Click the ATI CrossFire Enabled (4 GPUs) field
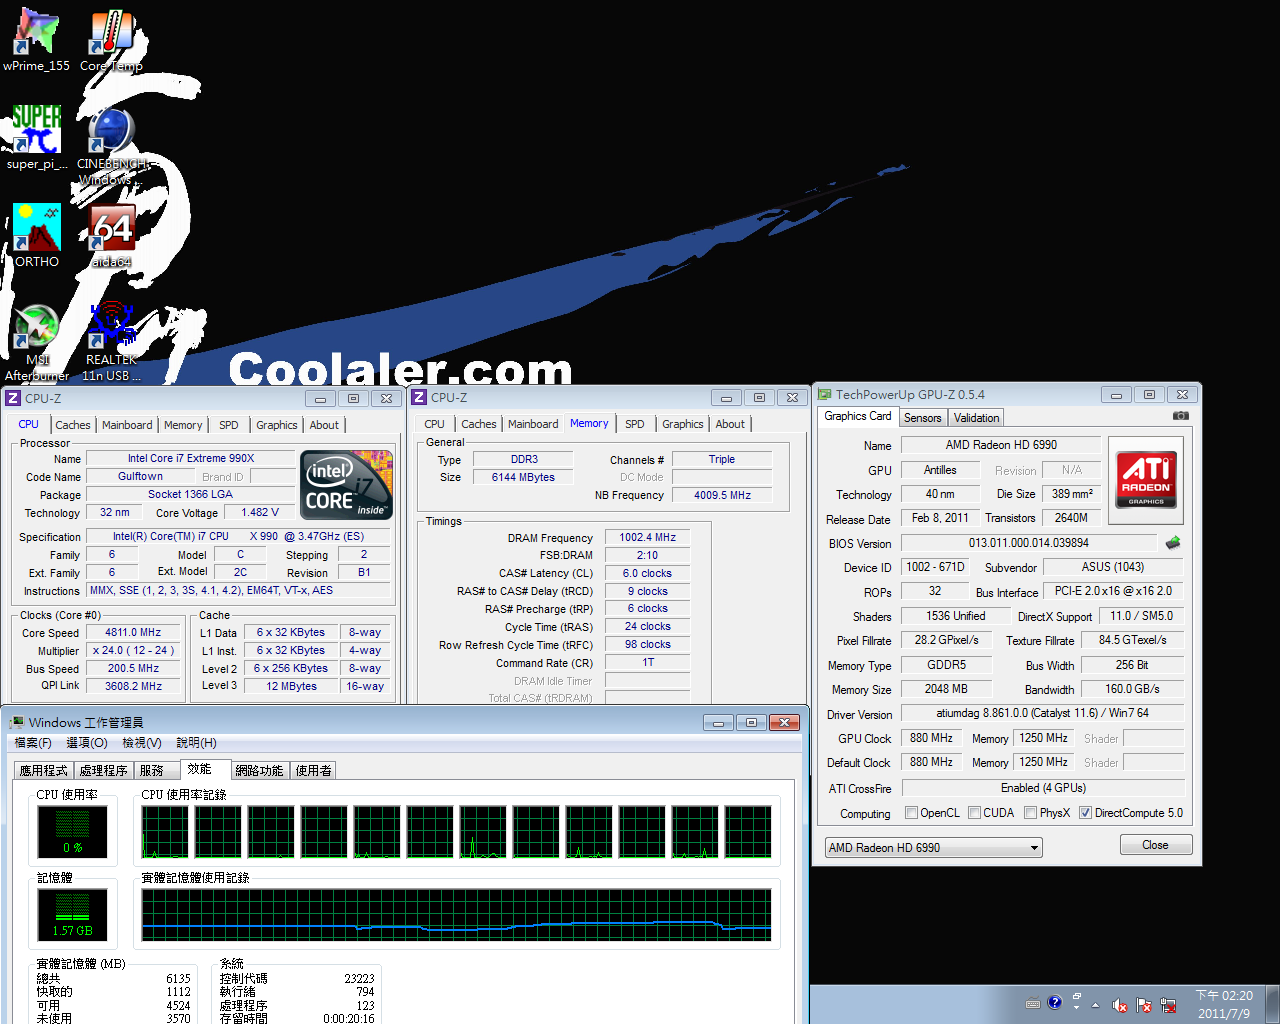This screenshot has width=1280, height=1024. click(1043, 788)
